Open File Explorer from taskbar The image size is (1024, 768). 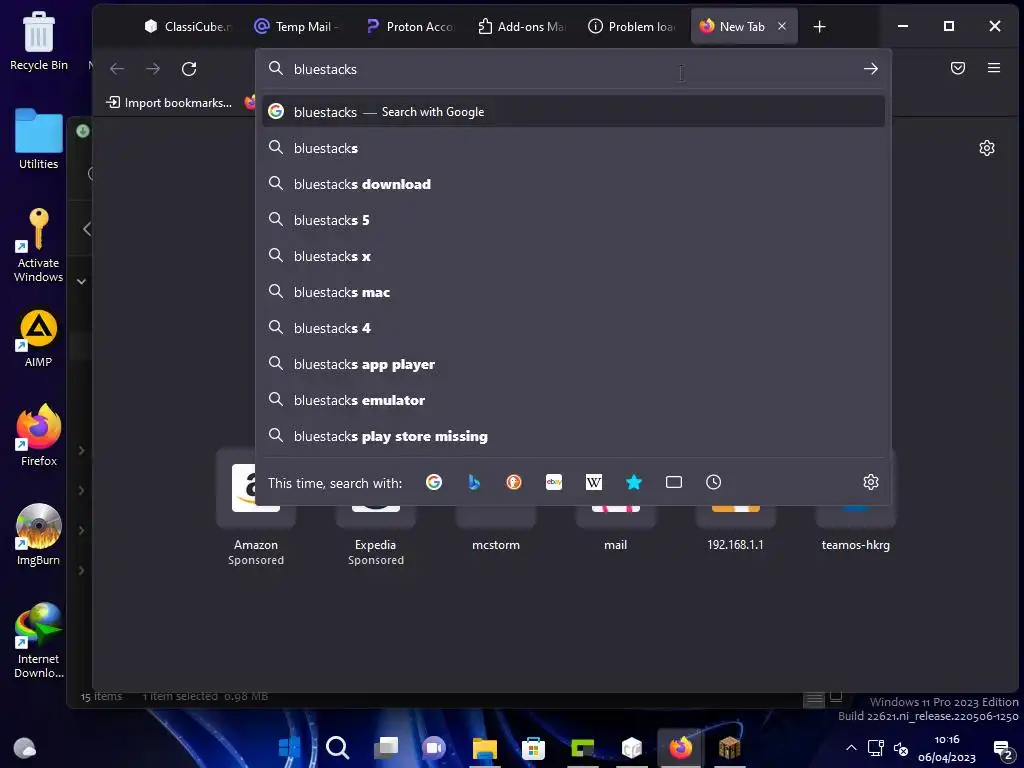click(x=485, y=747)
